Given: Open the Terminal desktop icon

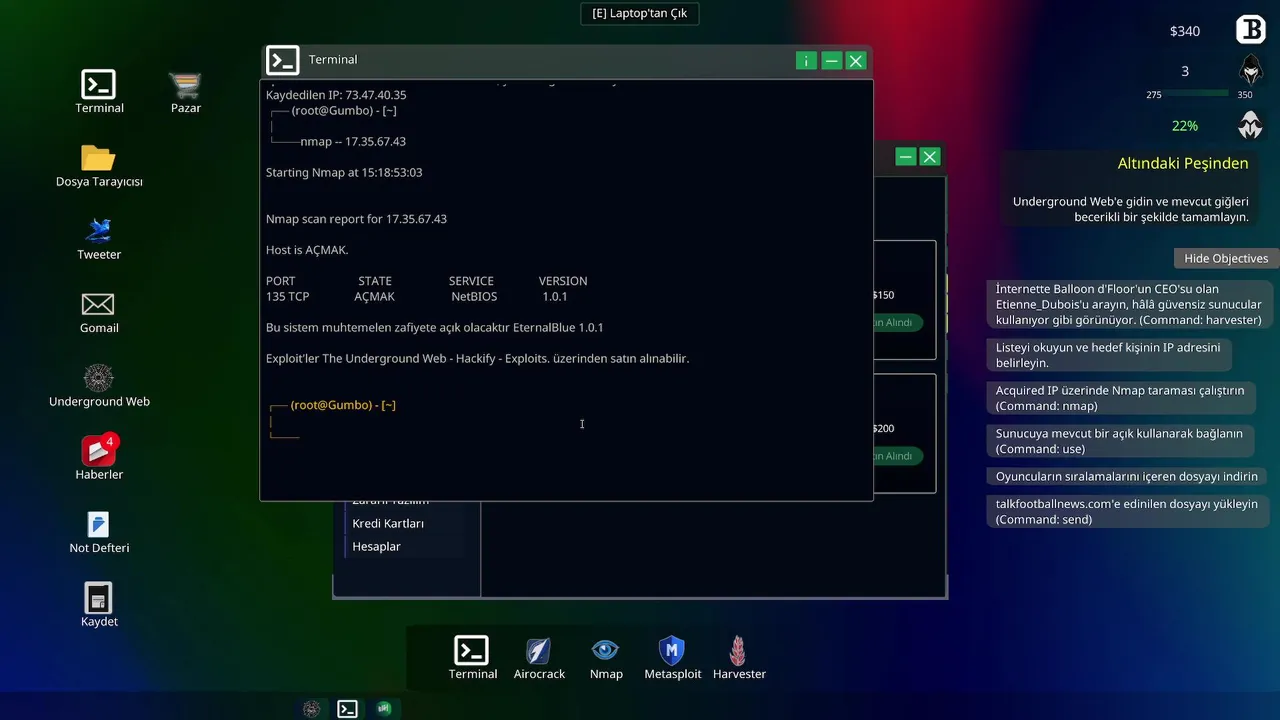Looking at the screenshot, I should pyautogui.click(x=99, y=90).
